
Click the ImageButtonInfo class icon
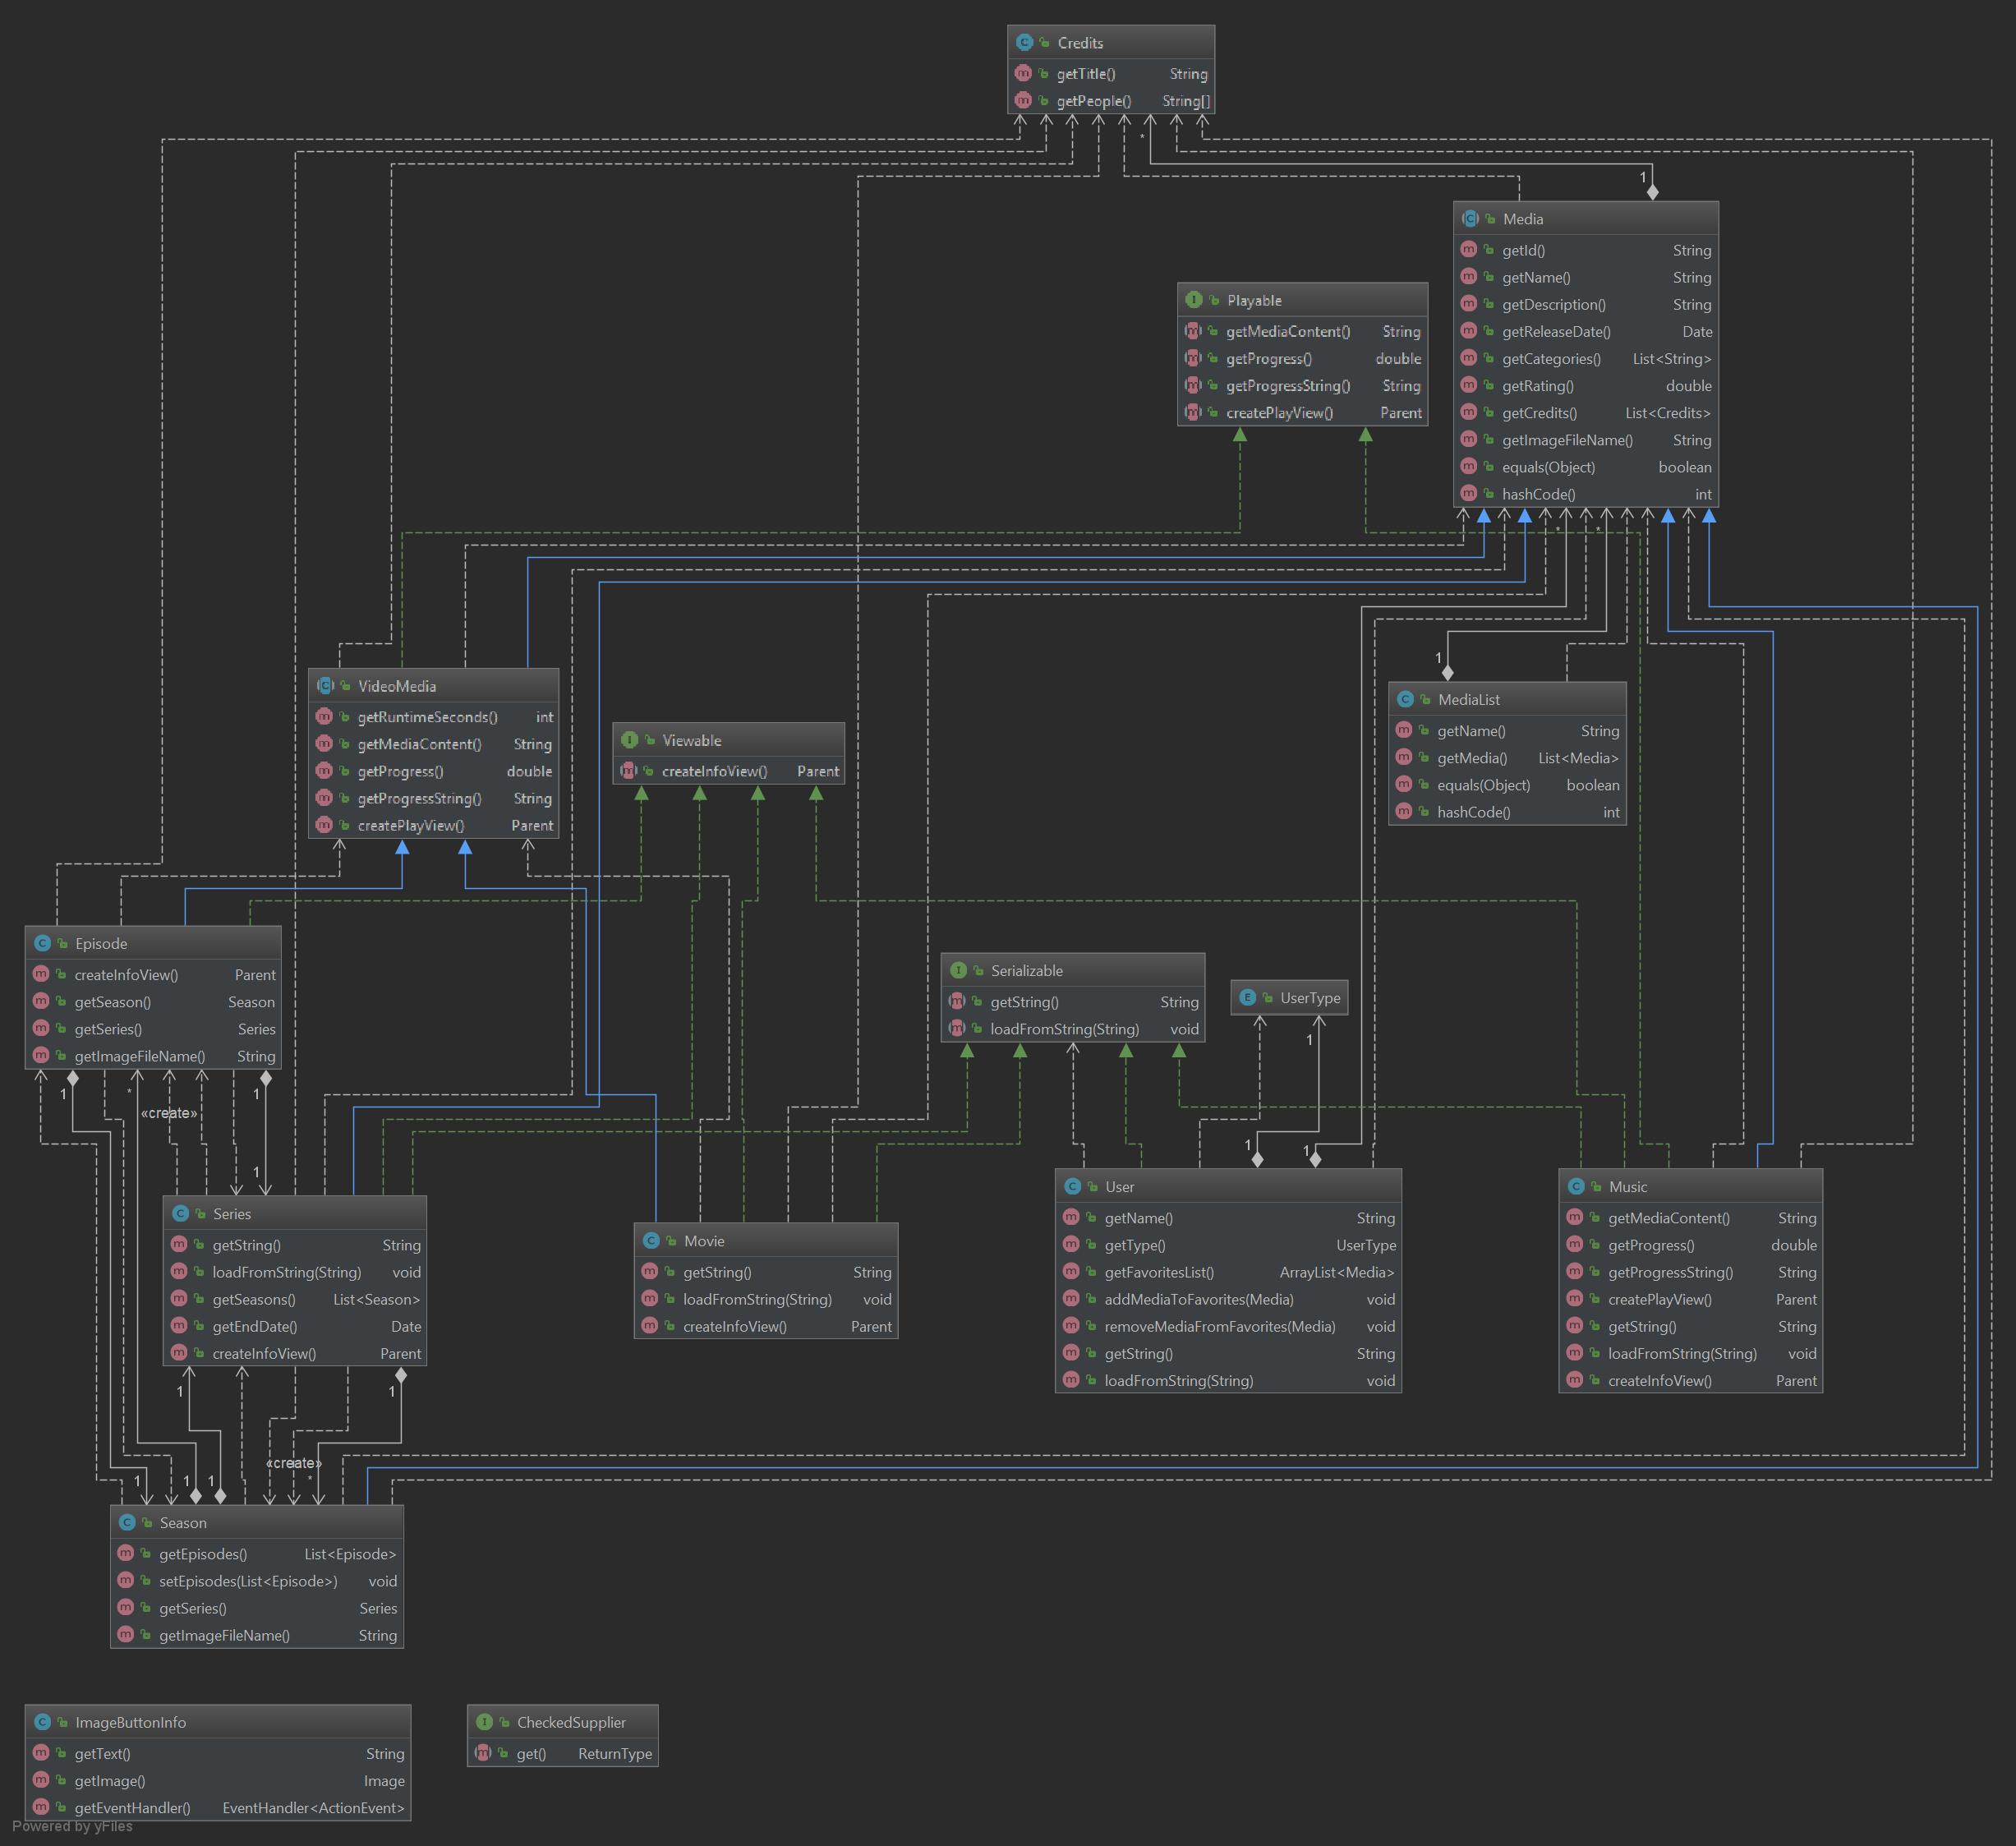click(x=42, y=1721)
